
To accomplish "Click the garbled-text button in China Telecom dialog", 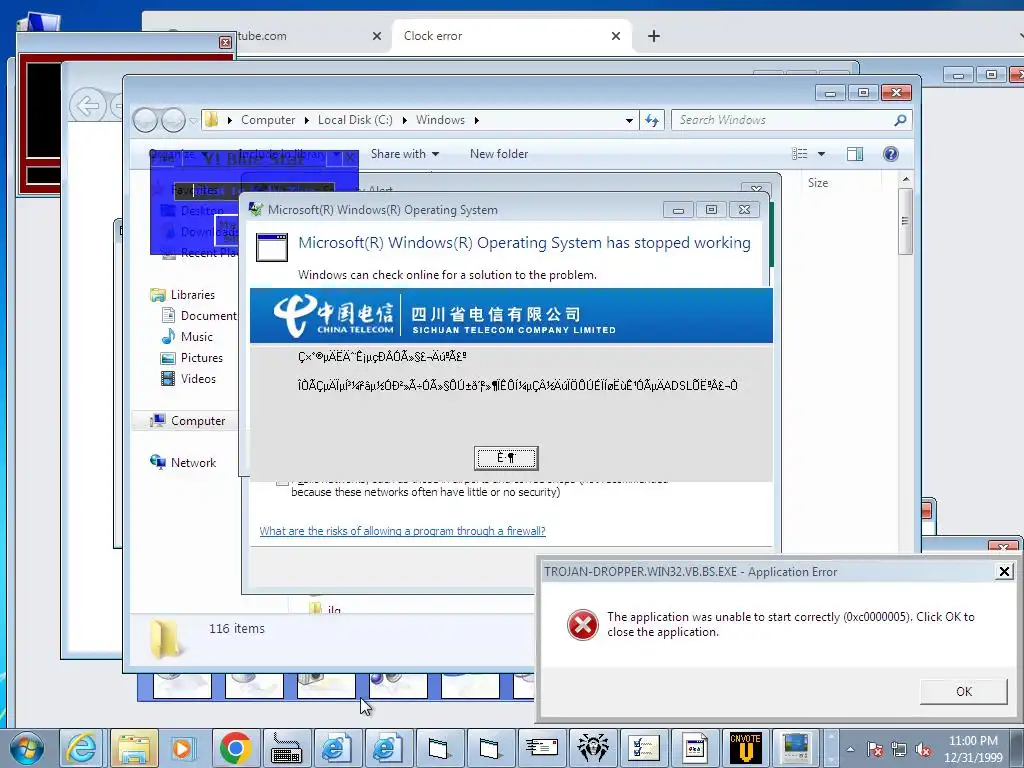I will pyautogui.click(x=506, y=458).
